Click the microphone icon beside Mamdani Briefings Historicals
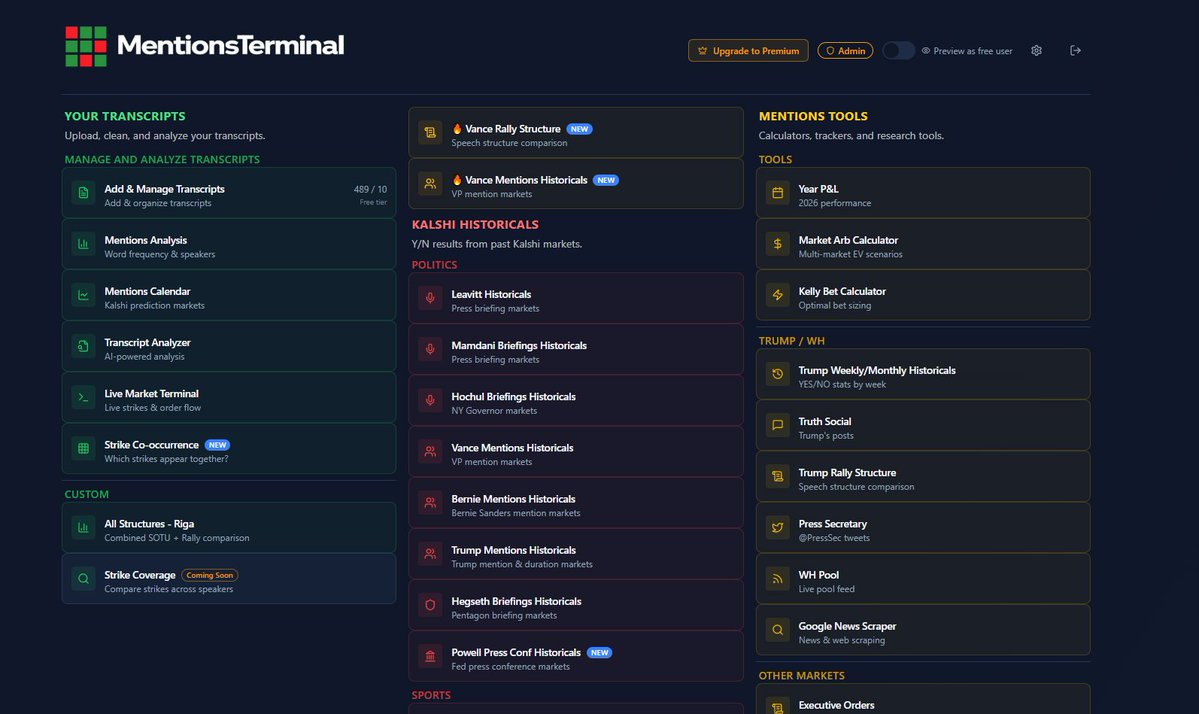This screenshot has width=1199, height=714. (x=431, y=349)
